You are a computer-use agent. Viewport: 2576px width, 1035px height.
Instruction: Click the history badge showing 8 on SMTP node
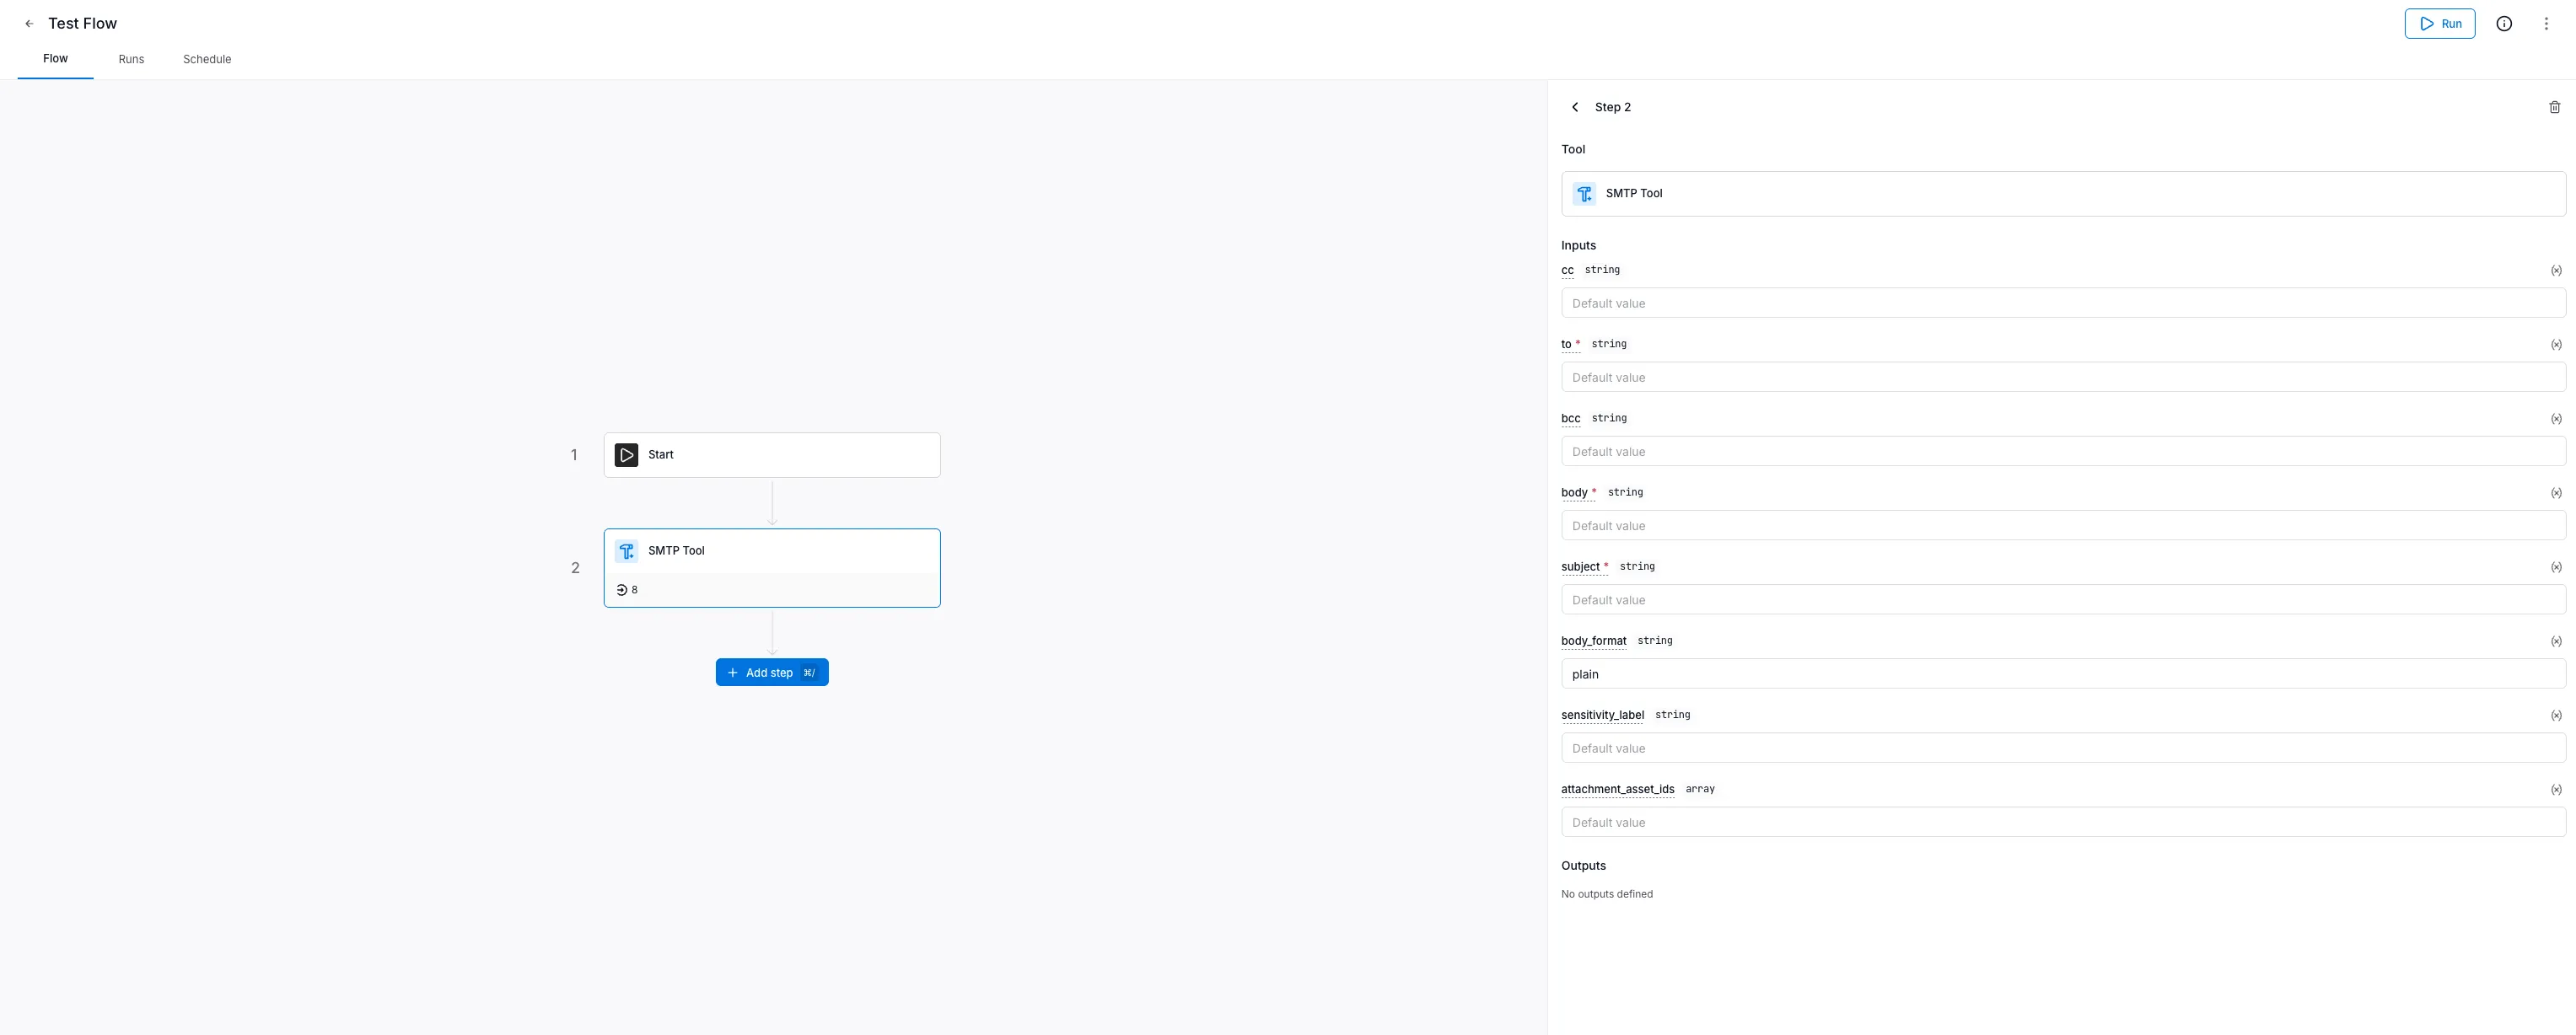(627, 589)
